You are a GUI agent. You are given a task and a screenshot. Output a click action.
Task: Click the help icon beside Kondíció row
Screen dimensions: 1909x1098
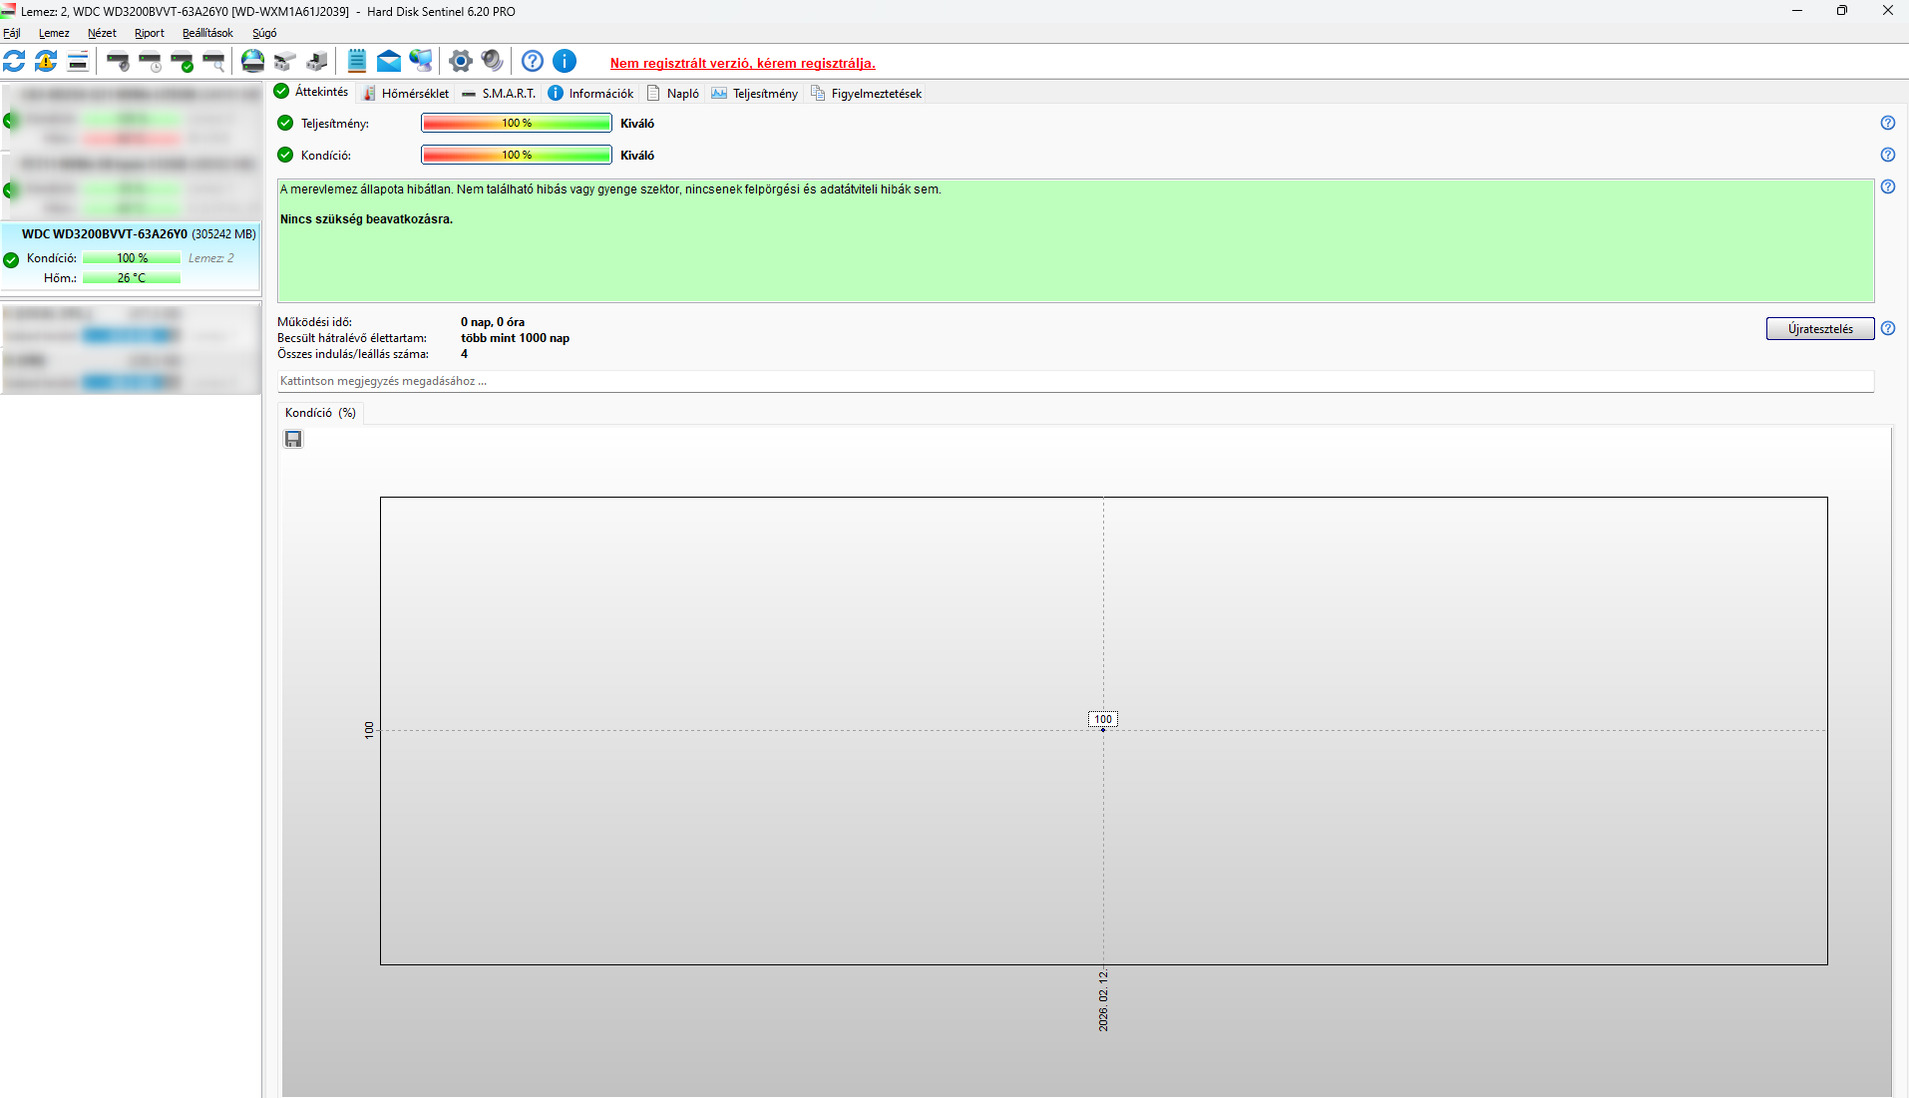coord(1888,155)
